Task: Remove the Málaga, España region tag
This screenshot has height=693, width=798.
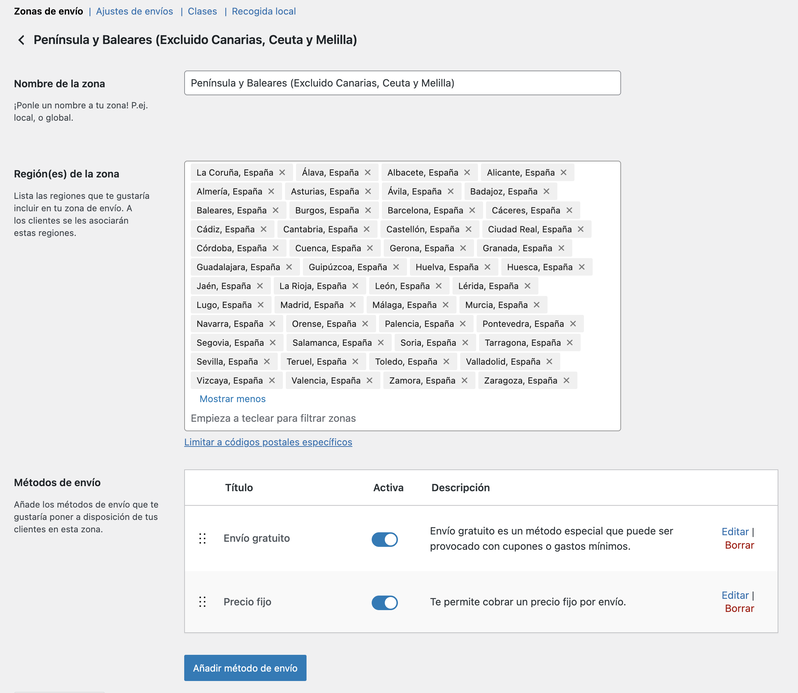Action: (446, 305)
